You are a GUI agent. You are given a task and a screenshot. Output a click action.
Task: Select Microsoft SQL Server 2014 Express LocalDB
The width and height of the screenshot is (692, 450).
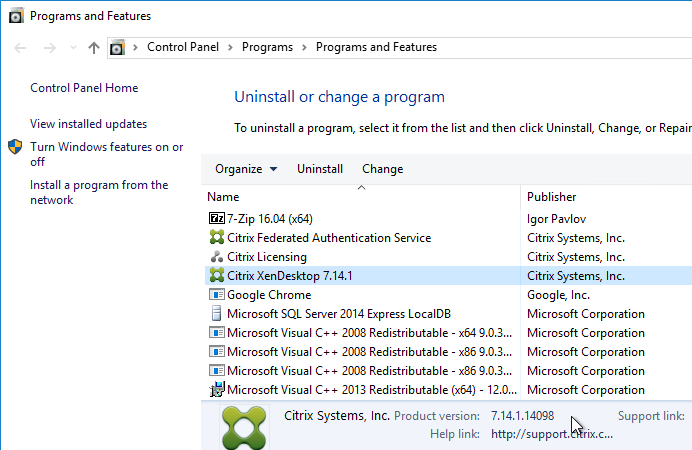[339, 314]
